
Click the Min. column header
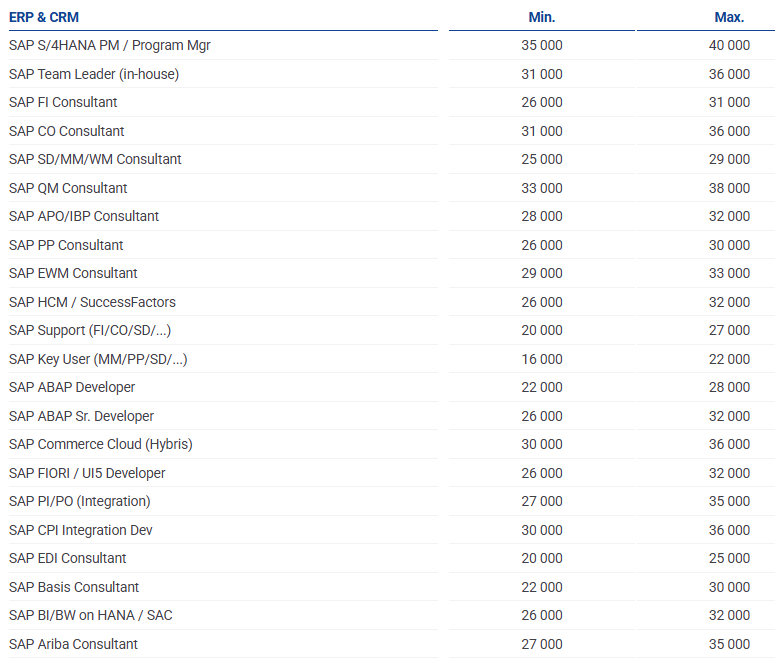click(x=542, y=17)
